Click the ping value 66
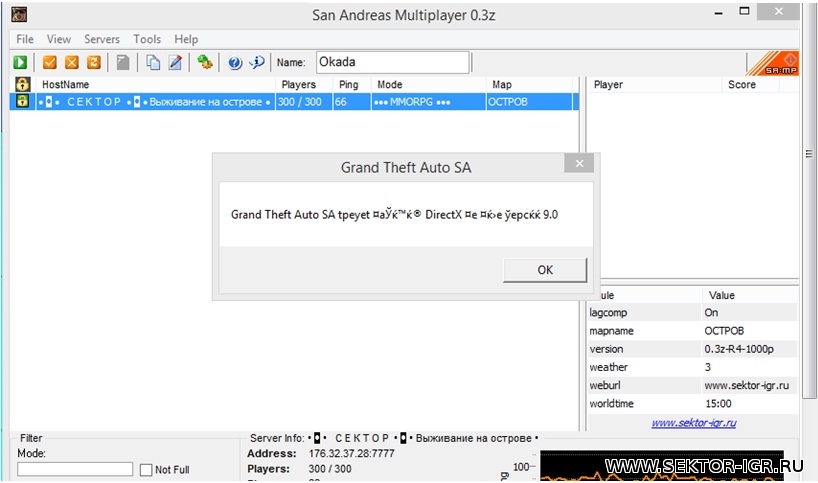This screenshot has height=483, width=818. [341, 102]
